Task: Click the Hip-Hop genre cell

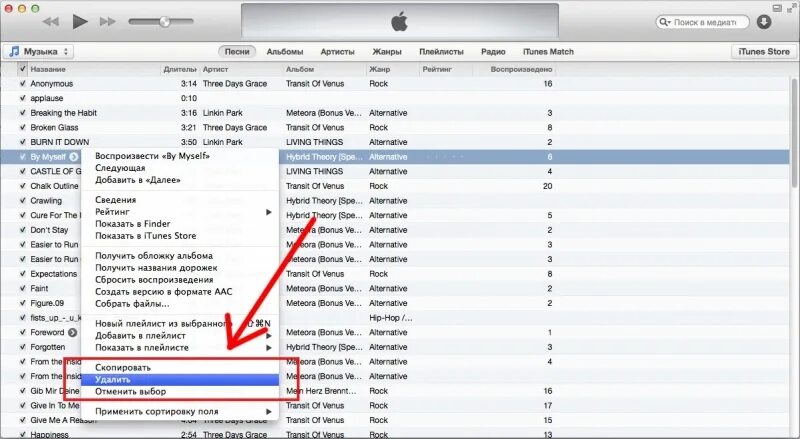Action: pyautogui.click(x=390, y=318)
